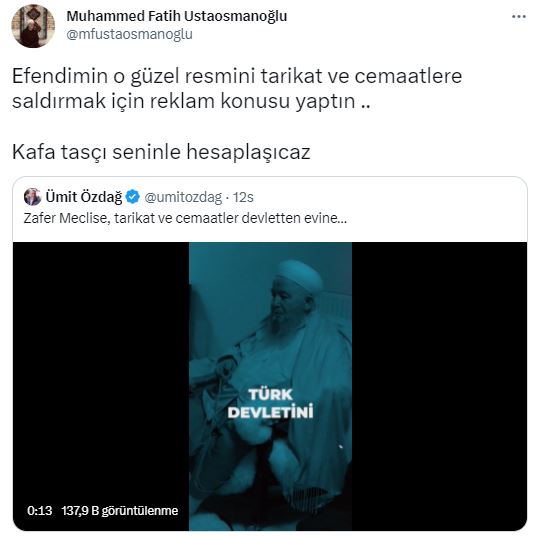Click the 0:13 video duration label
The image size is (536, 537).
click(x=40, y=511)
